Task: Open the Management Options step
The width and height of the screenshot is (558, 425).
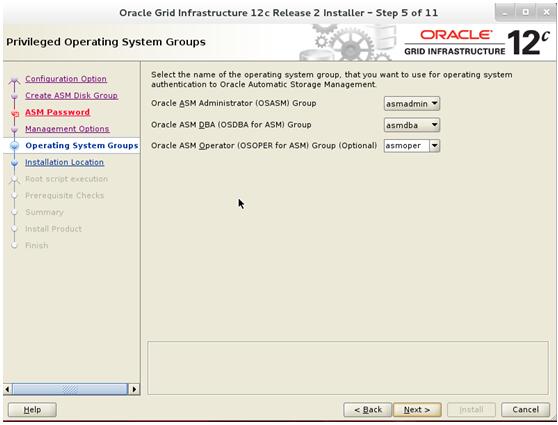Action: [67, 129]
